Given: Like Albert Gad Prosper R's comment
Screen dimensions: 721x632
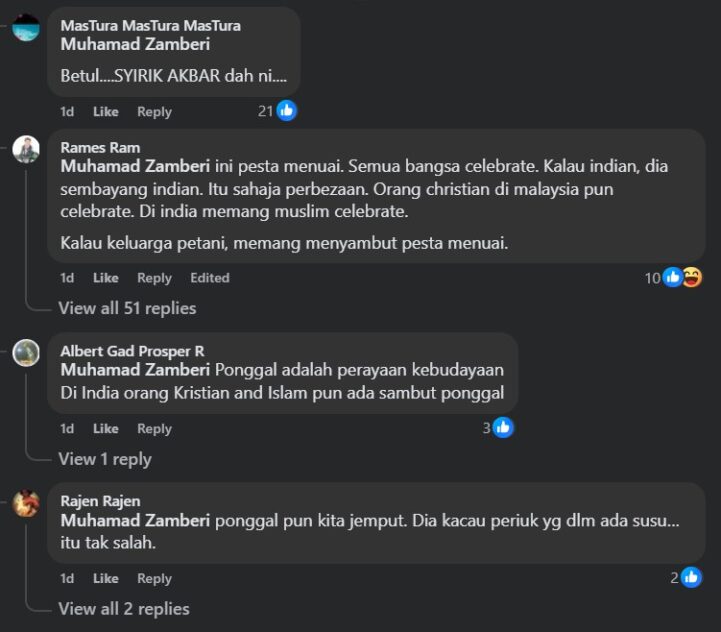Looking at the screenshot, I should point(106,428).
